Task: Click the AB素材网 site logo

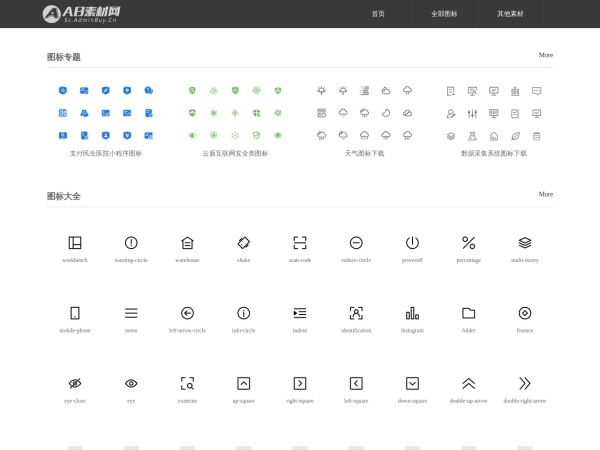Action: [81, 14]
